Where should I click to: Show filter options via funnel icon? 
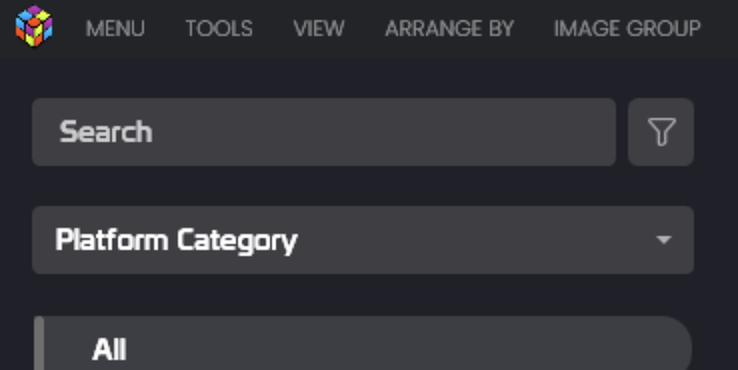[662, 131]
